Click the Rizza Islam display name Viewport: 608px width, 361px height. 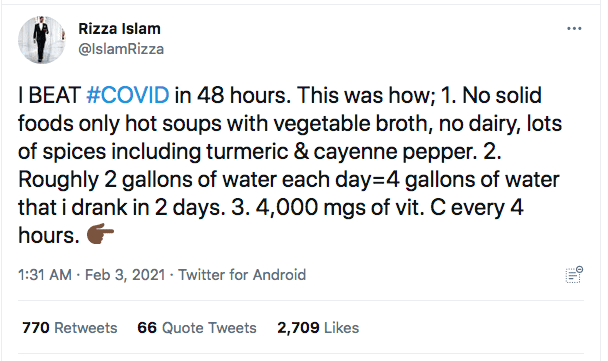coord(119,29)
